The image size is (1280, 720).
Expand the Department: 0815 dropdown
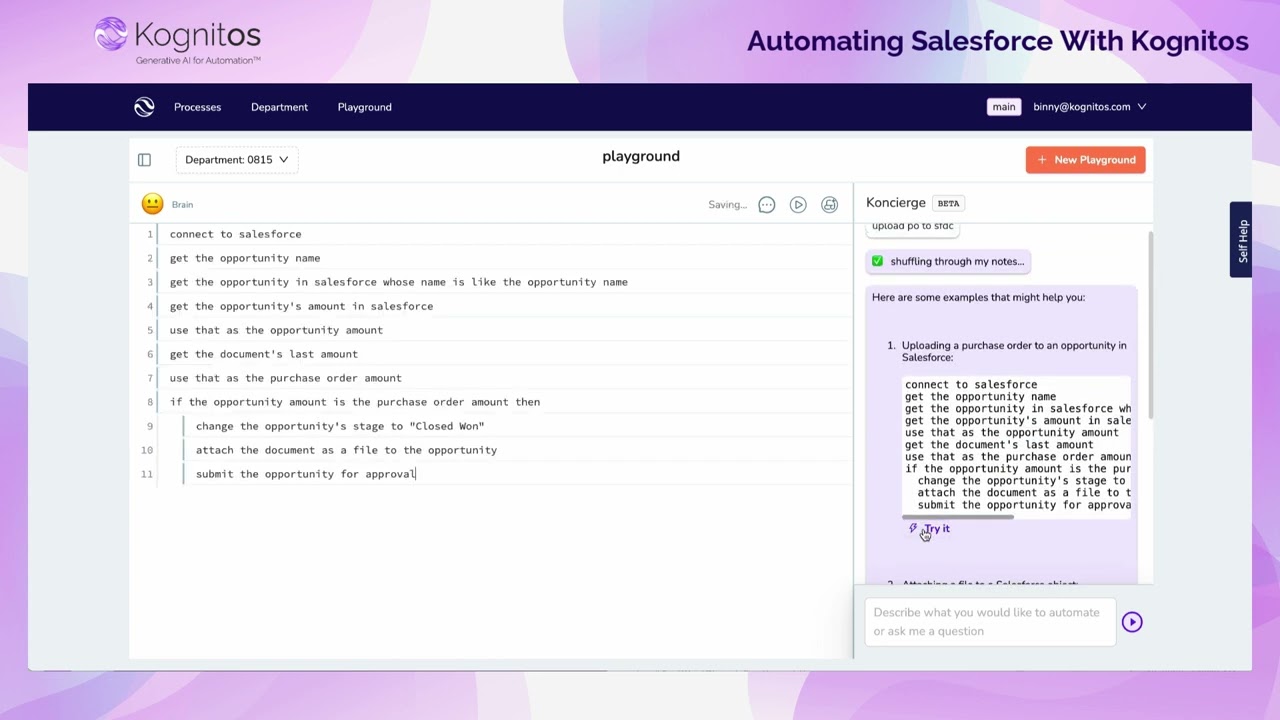236,160
